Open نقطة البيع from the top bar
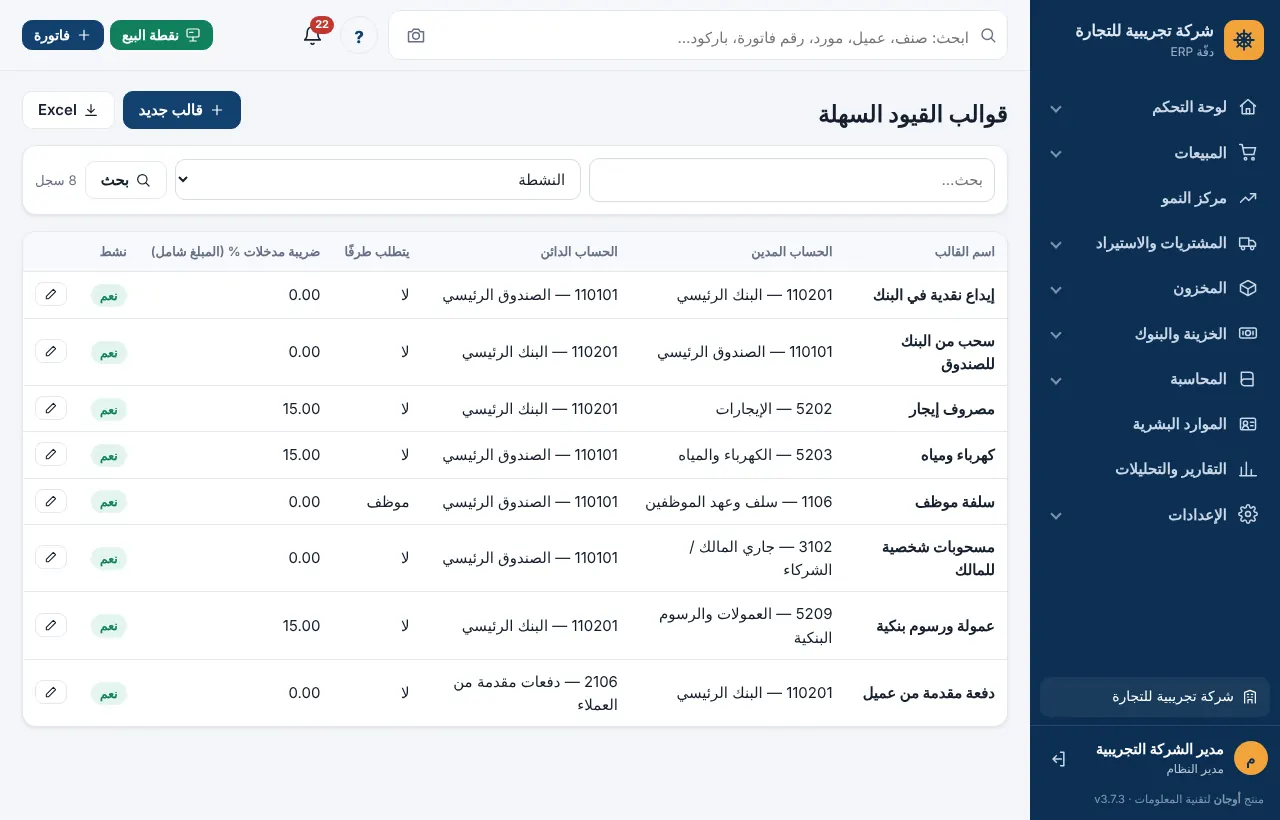 (161, 35)
